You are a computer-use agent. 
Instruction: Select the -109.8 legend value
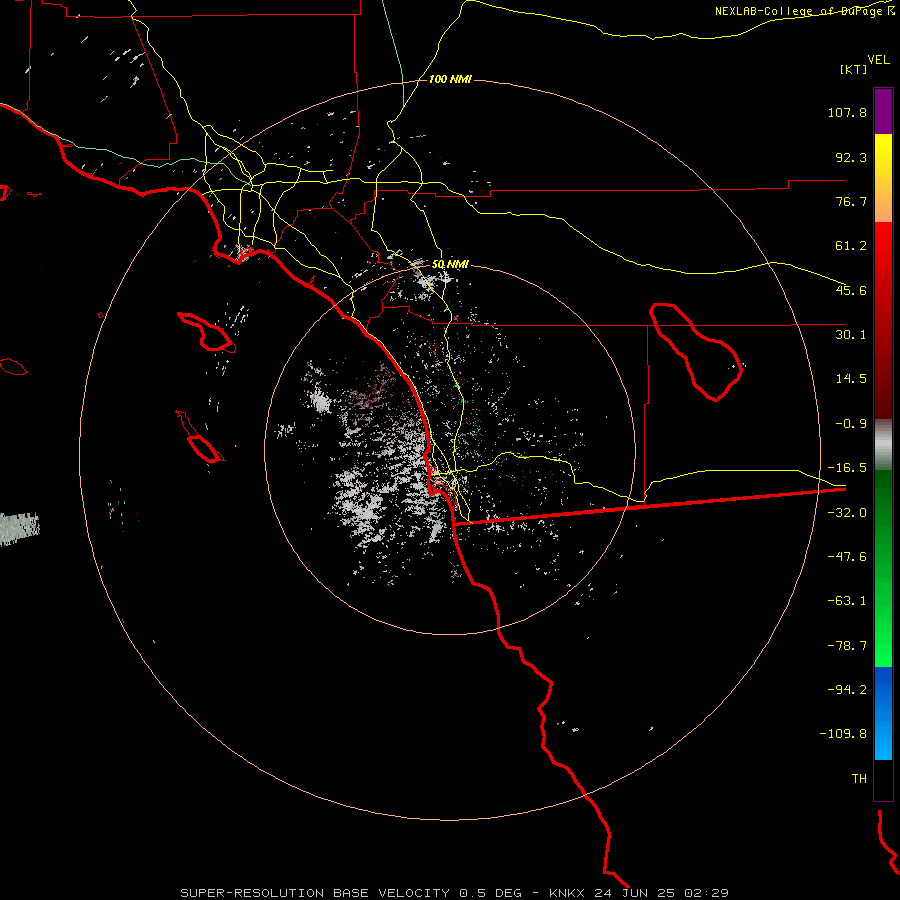pyautogui.click(x=843, y=734)
